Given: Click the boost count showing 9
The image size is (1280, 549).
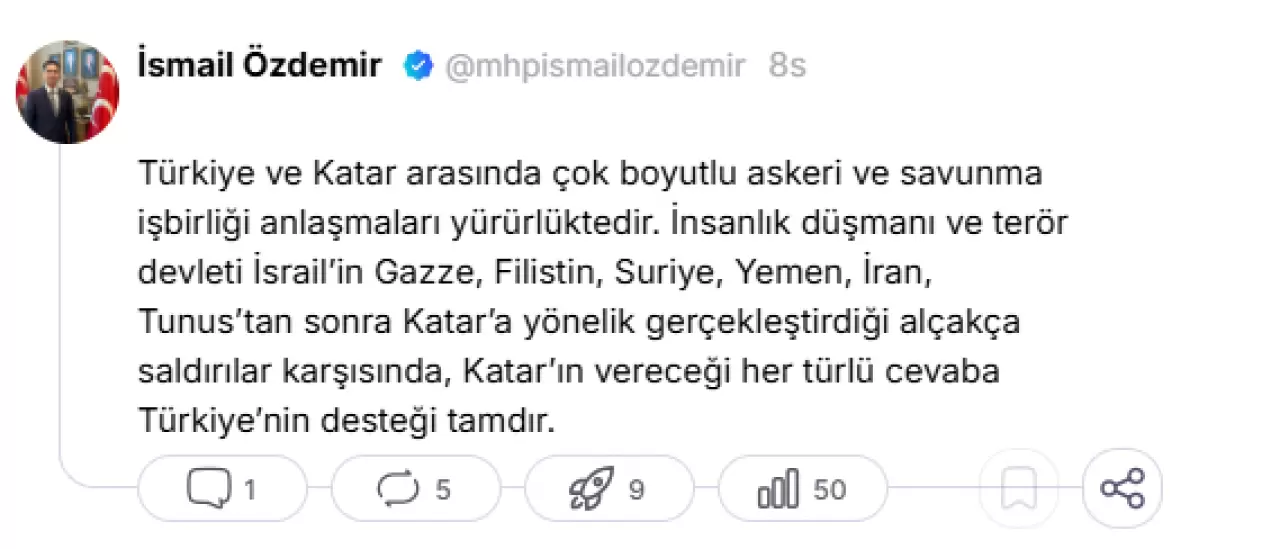Looking at the screenshot, I should (x=636, y=490).
